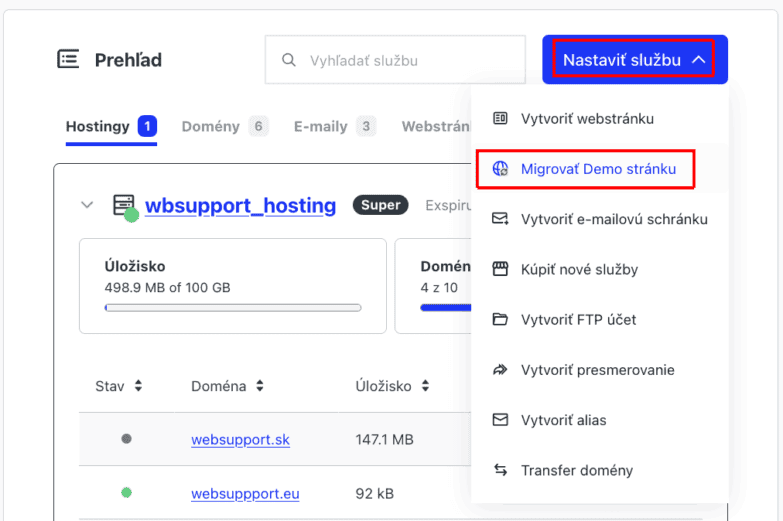This screenshot has height=521, width=783.
Task: Click the Nastaviť službu button
Action: [x=635, y=60]
